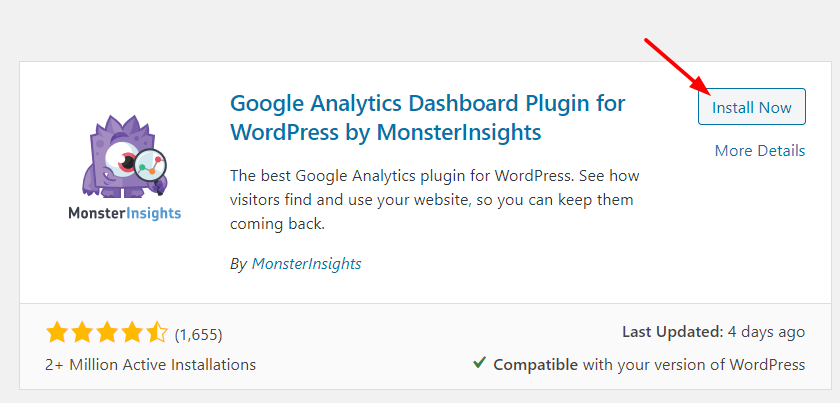This screenshot has height=403, width=840.
Task: Open the Google Analytics Dashboard Plugin title
Action: pyautogui.click(x=428, y=117)
